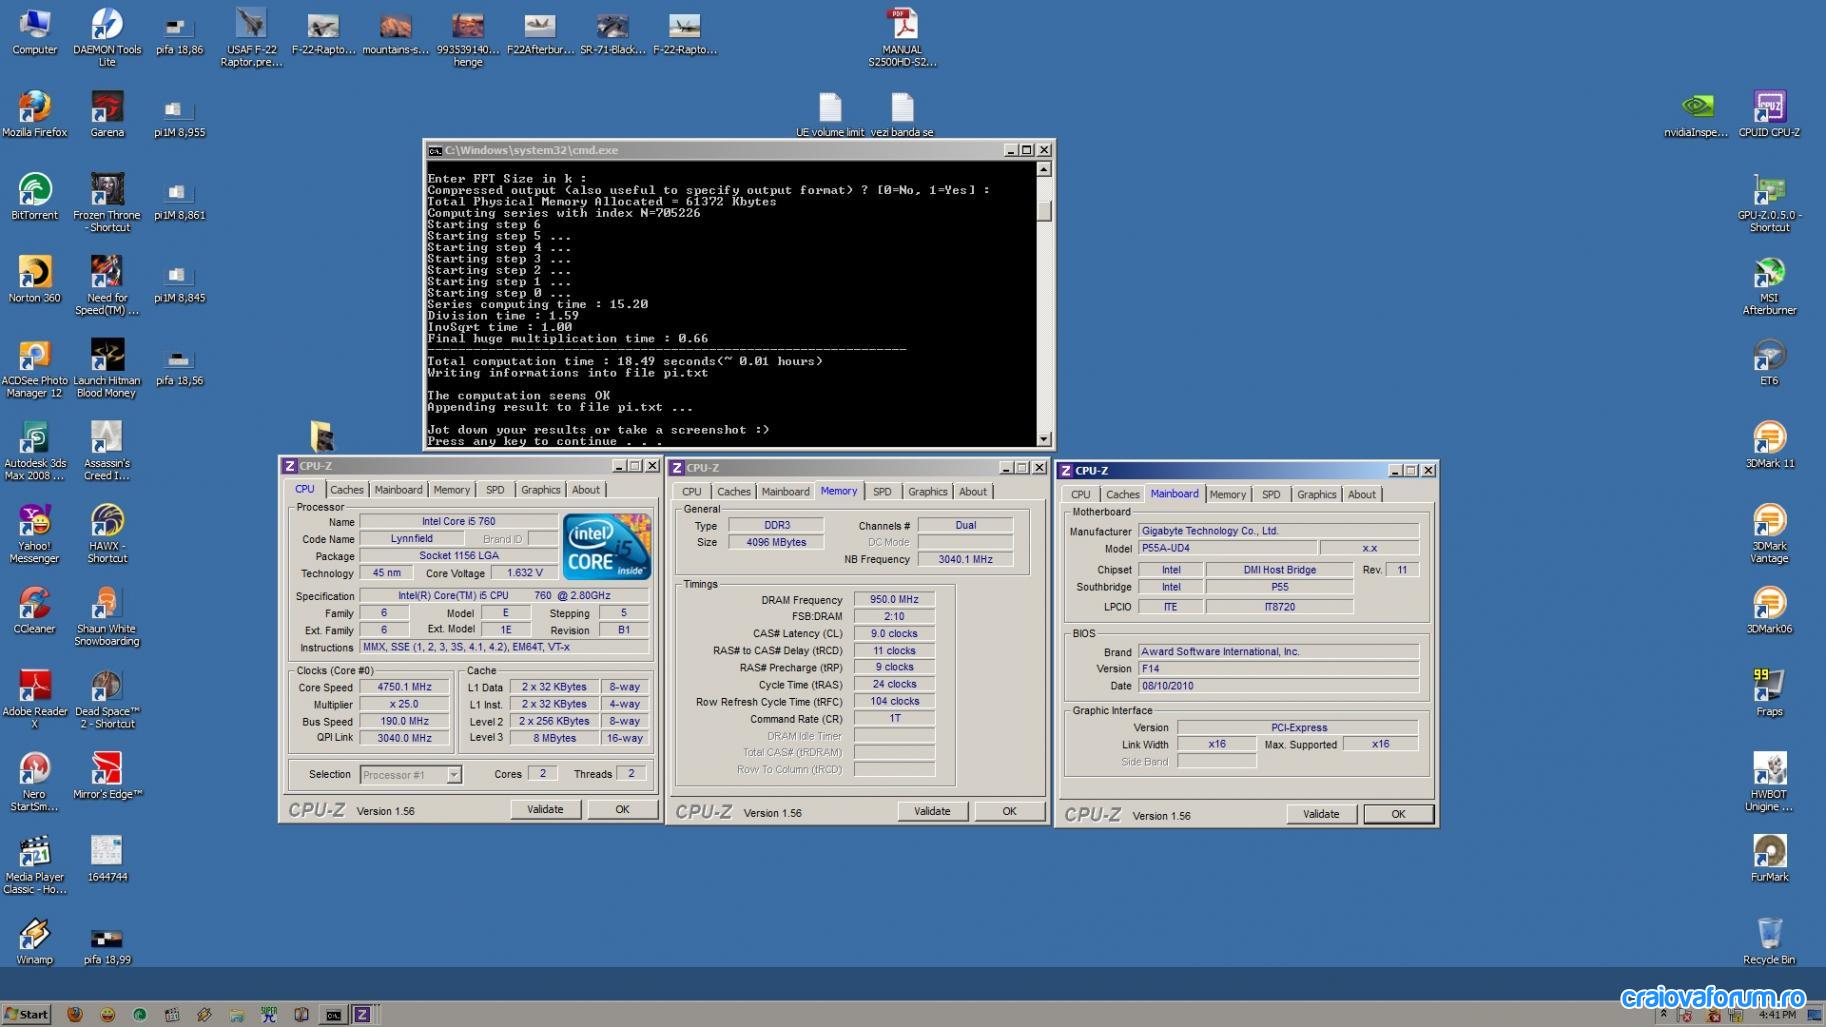Launch nvidiaInspector desktop icon
1826x1027 pixels.
pos(1696,114)
